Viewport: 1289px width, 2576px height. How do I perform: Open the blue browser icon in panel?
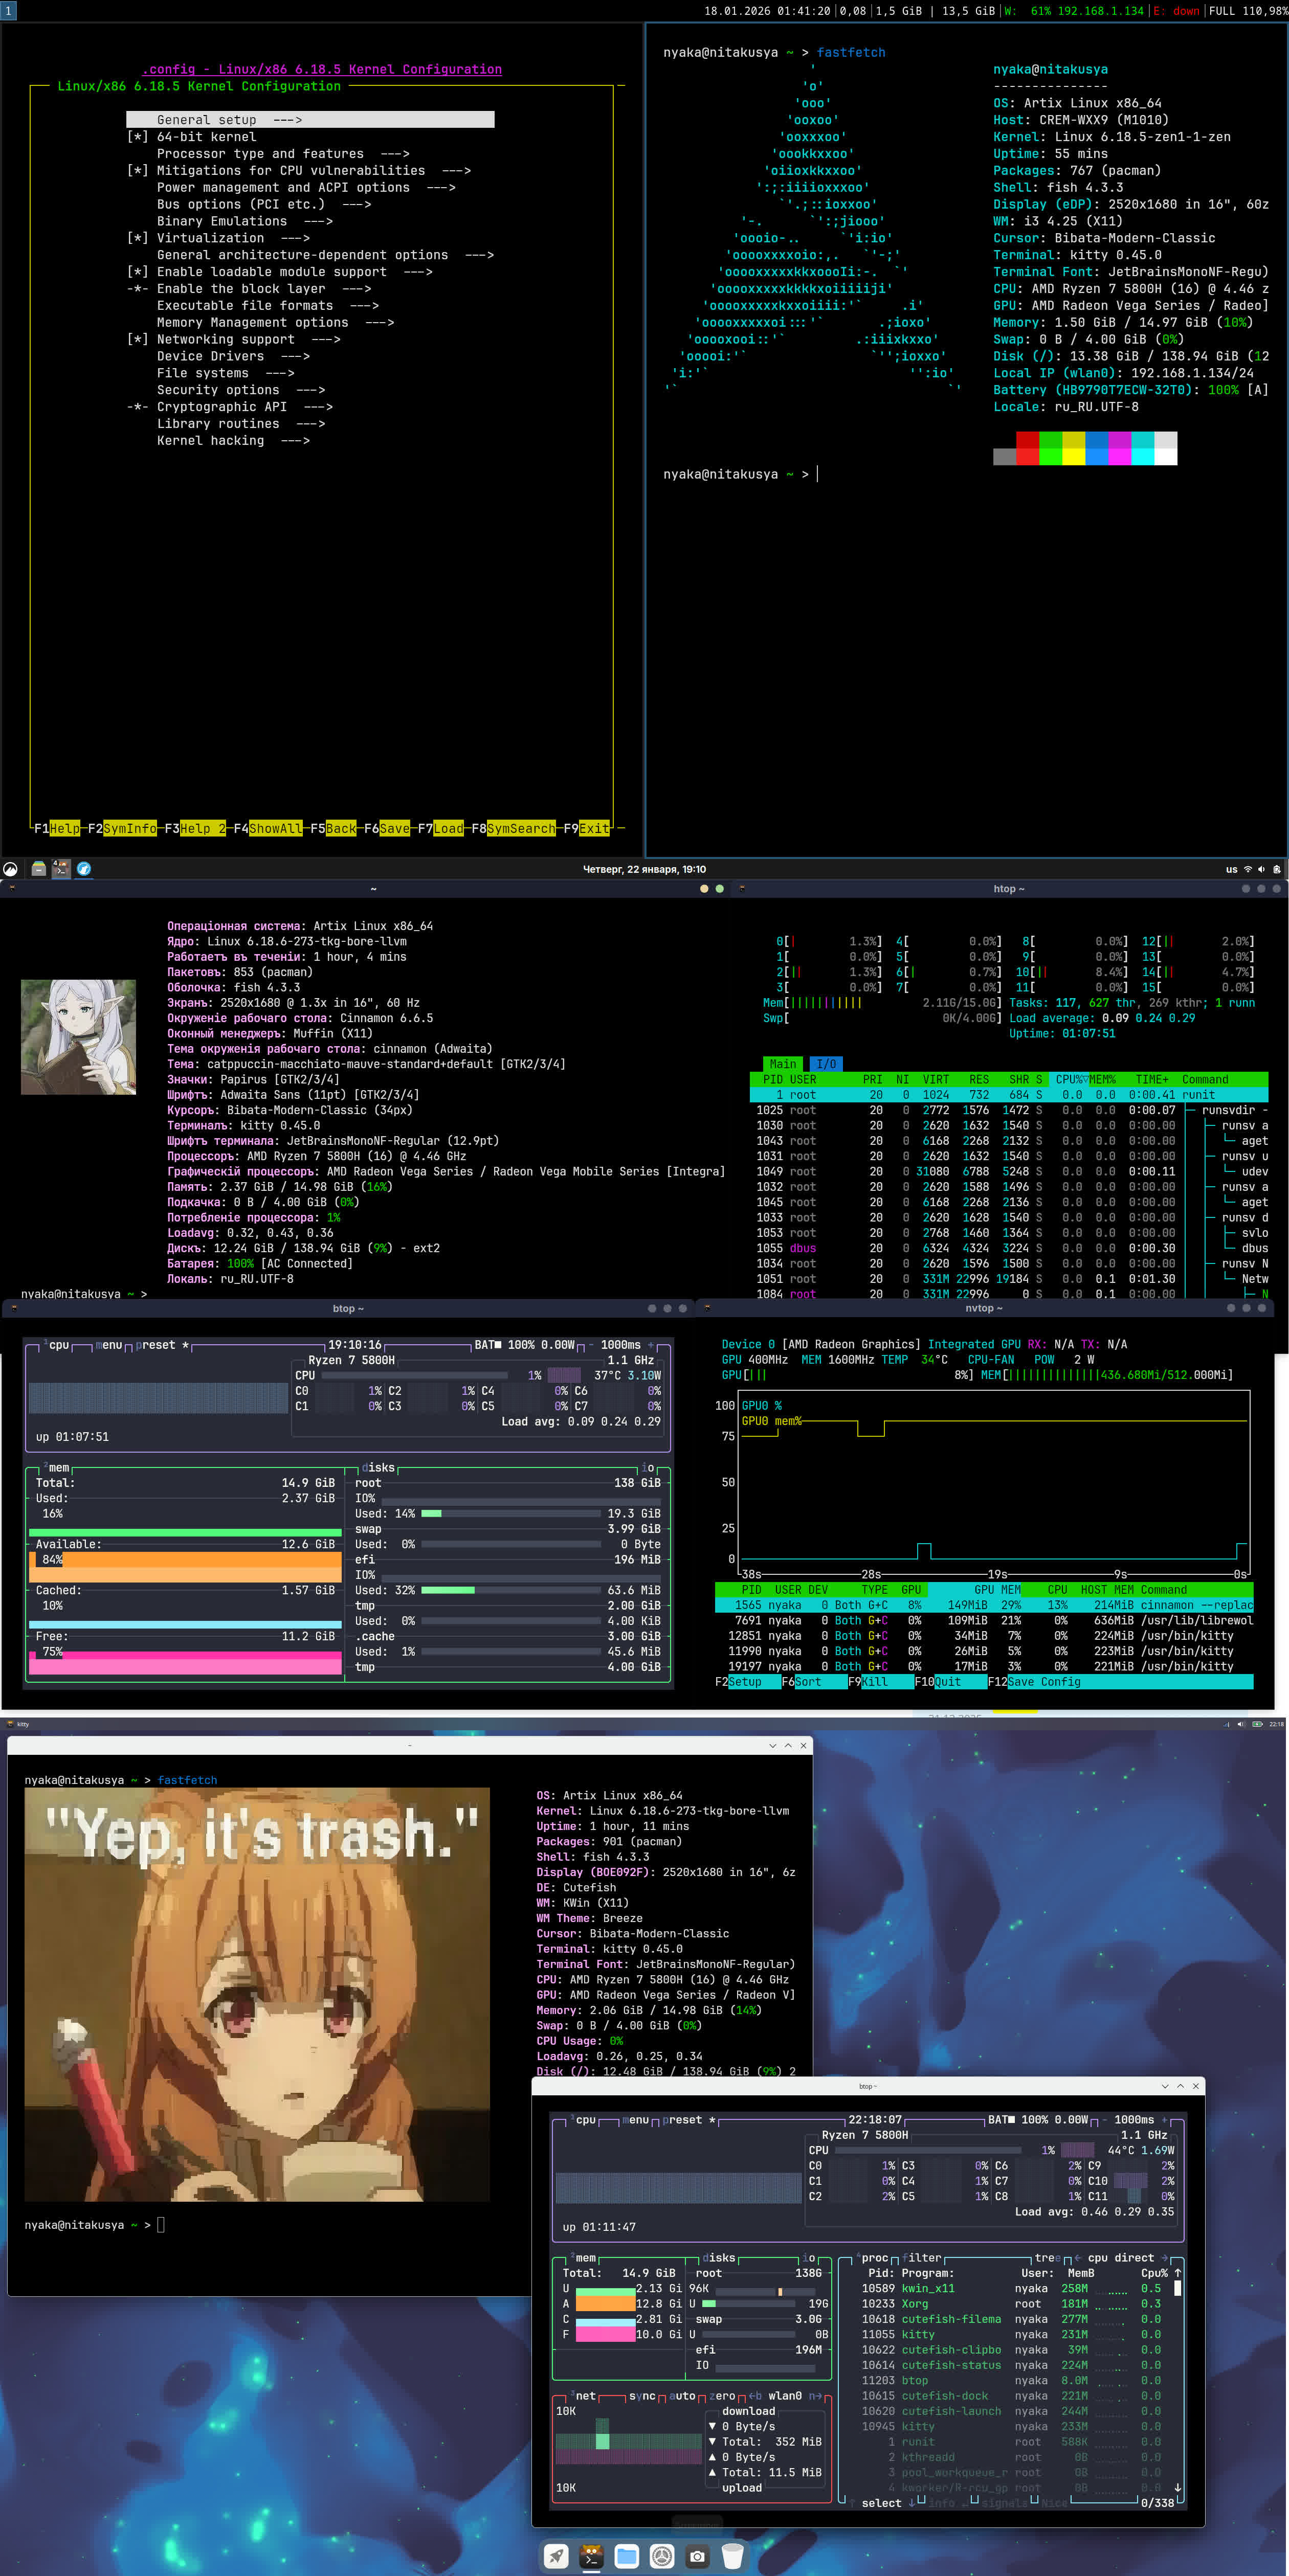coord(84,869)
